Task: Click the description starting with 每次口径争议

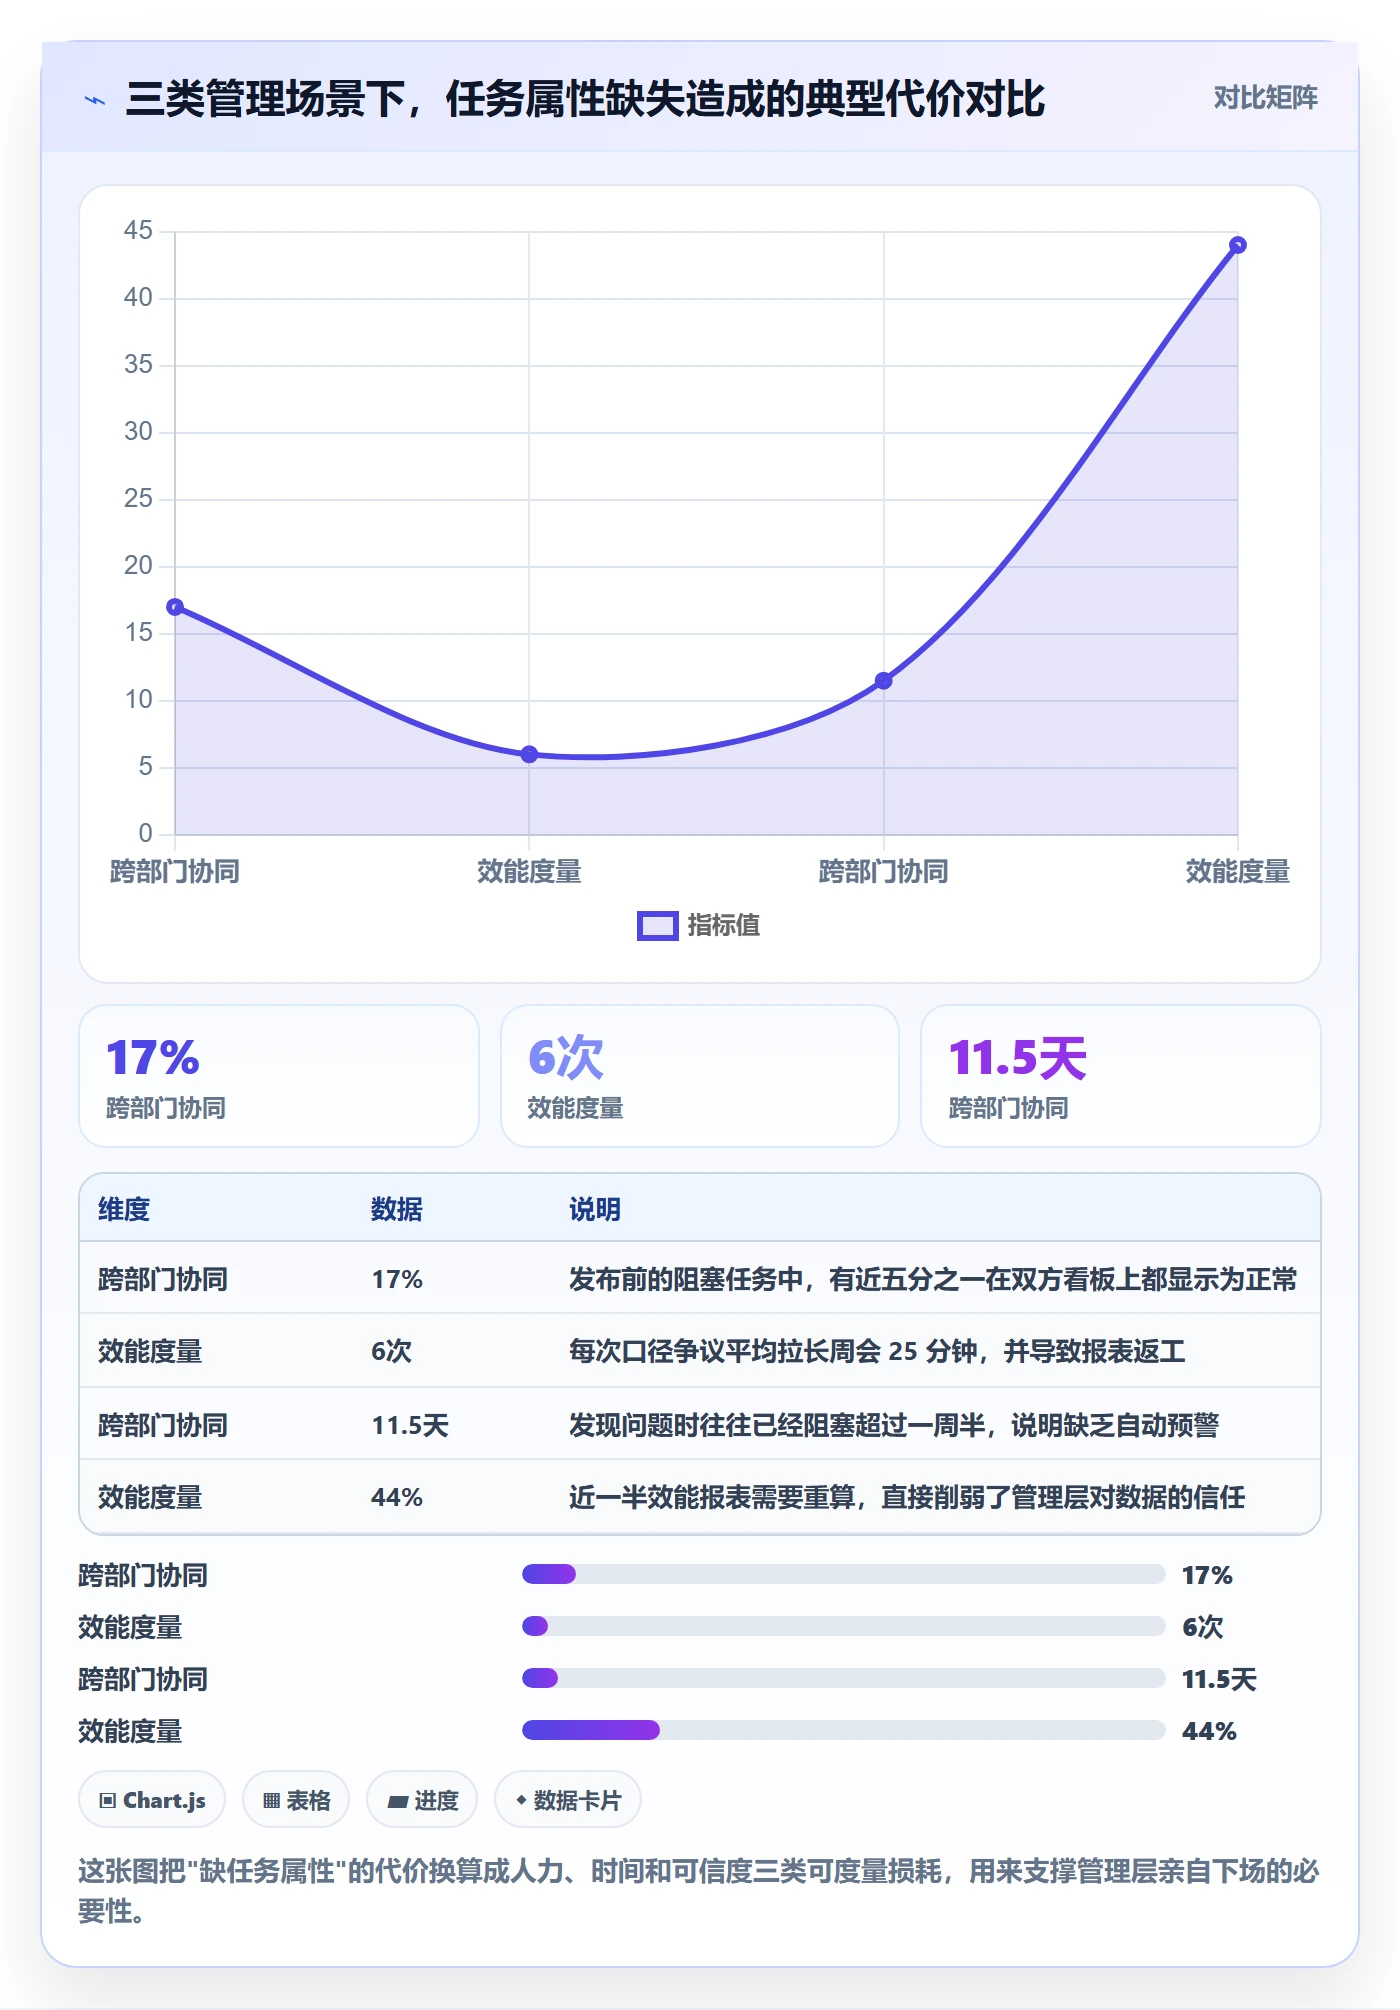Action: 877,1352
